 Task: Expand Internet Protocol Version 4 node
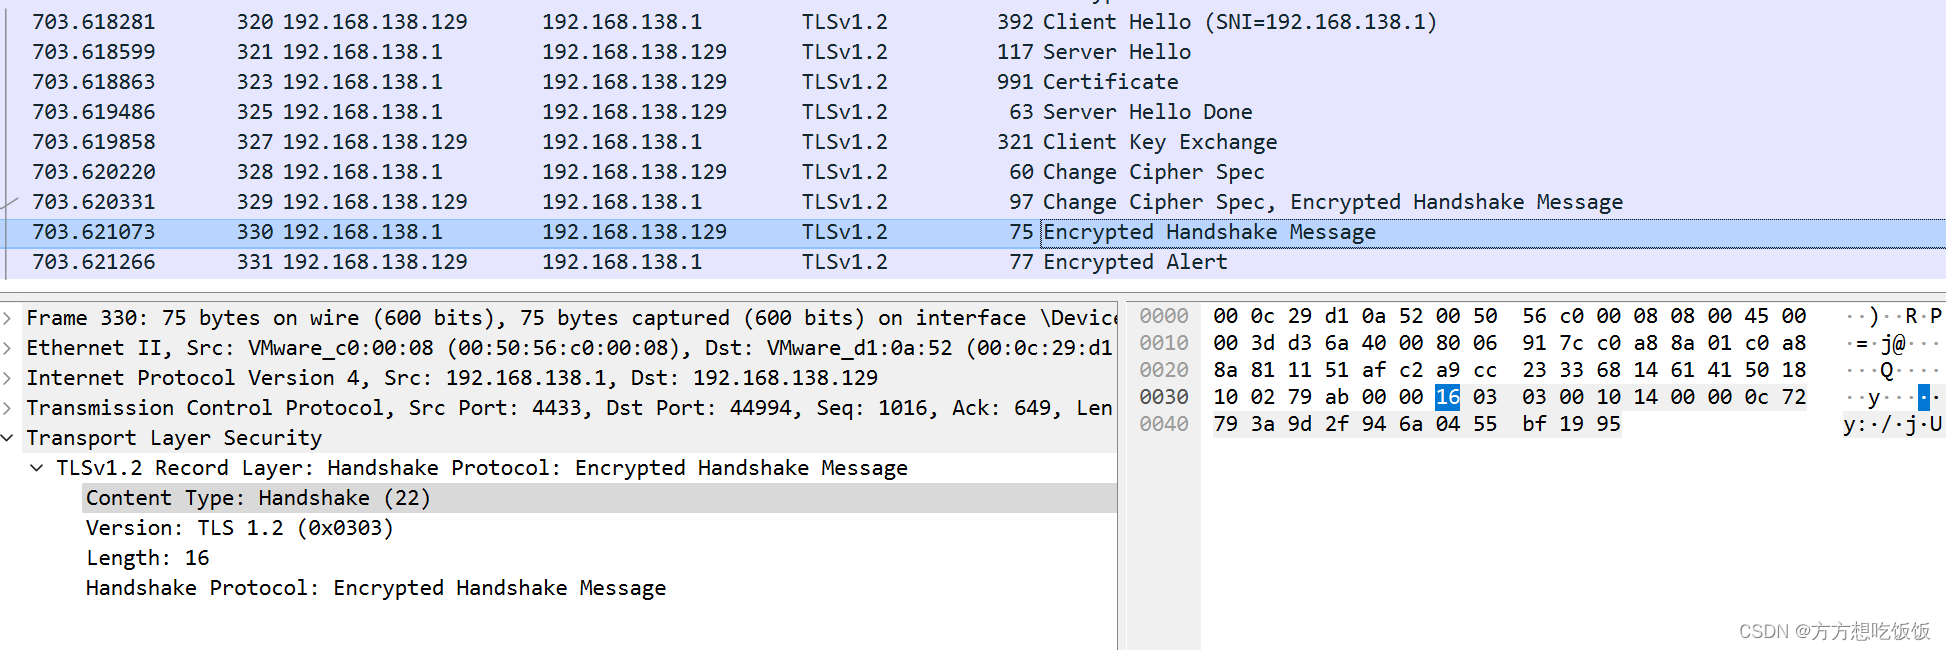coord(8,378)
